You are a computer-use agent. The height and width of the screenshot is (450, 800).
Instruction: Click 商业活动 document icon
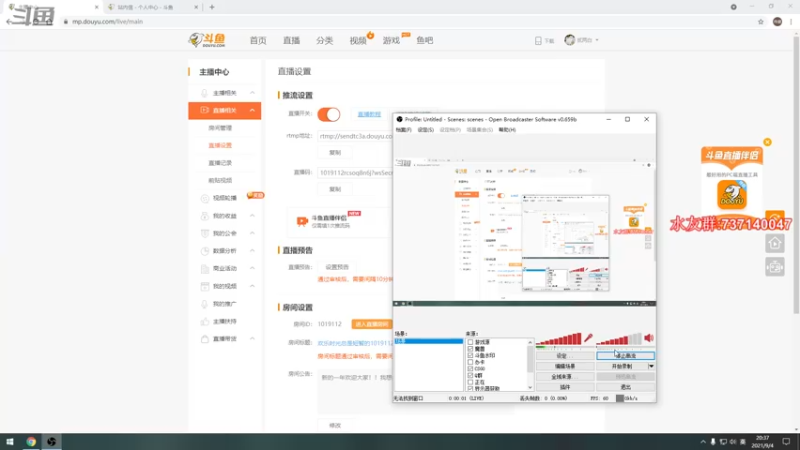pos(205,268)
